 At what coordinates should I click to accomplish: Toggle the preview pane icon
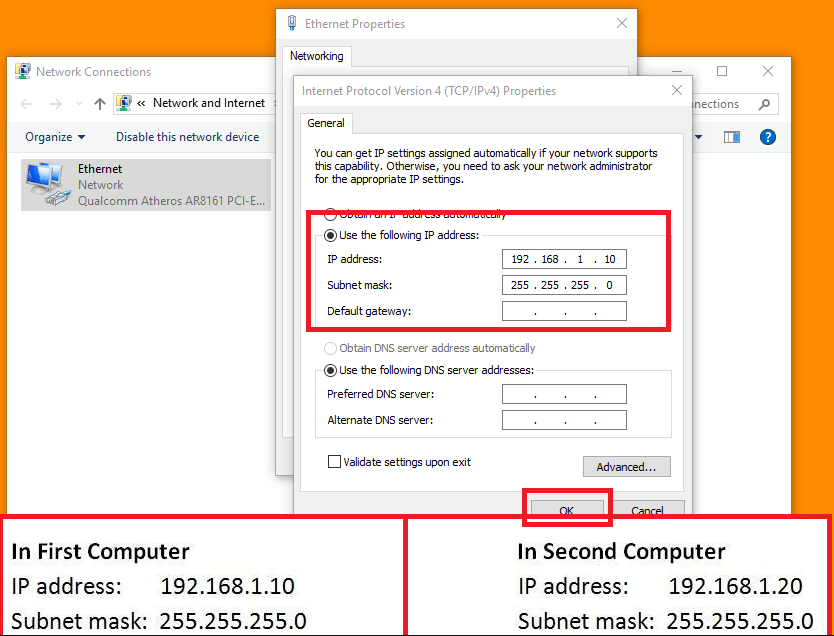pyautogui.click(x=732, y=137)
